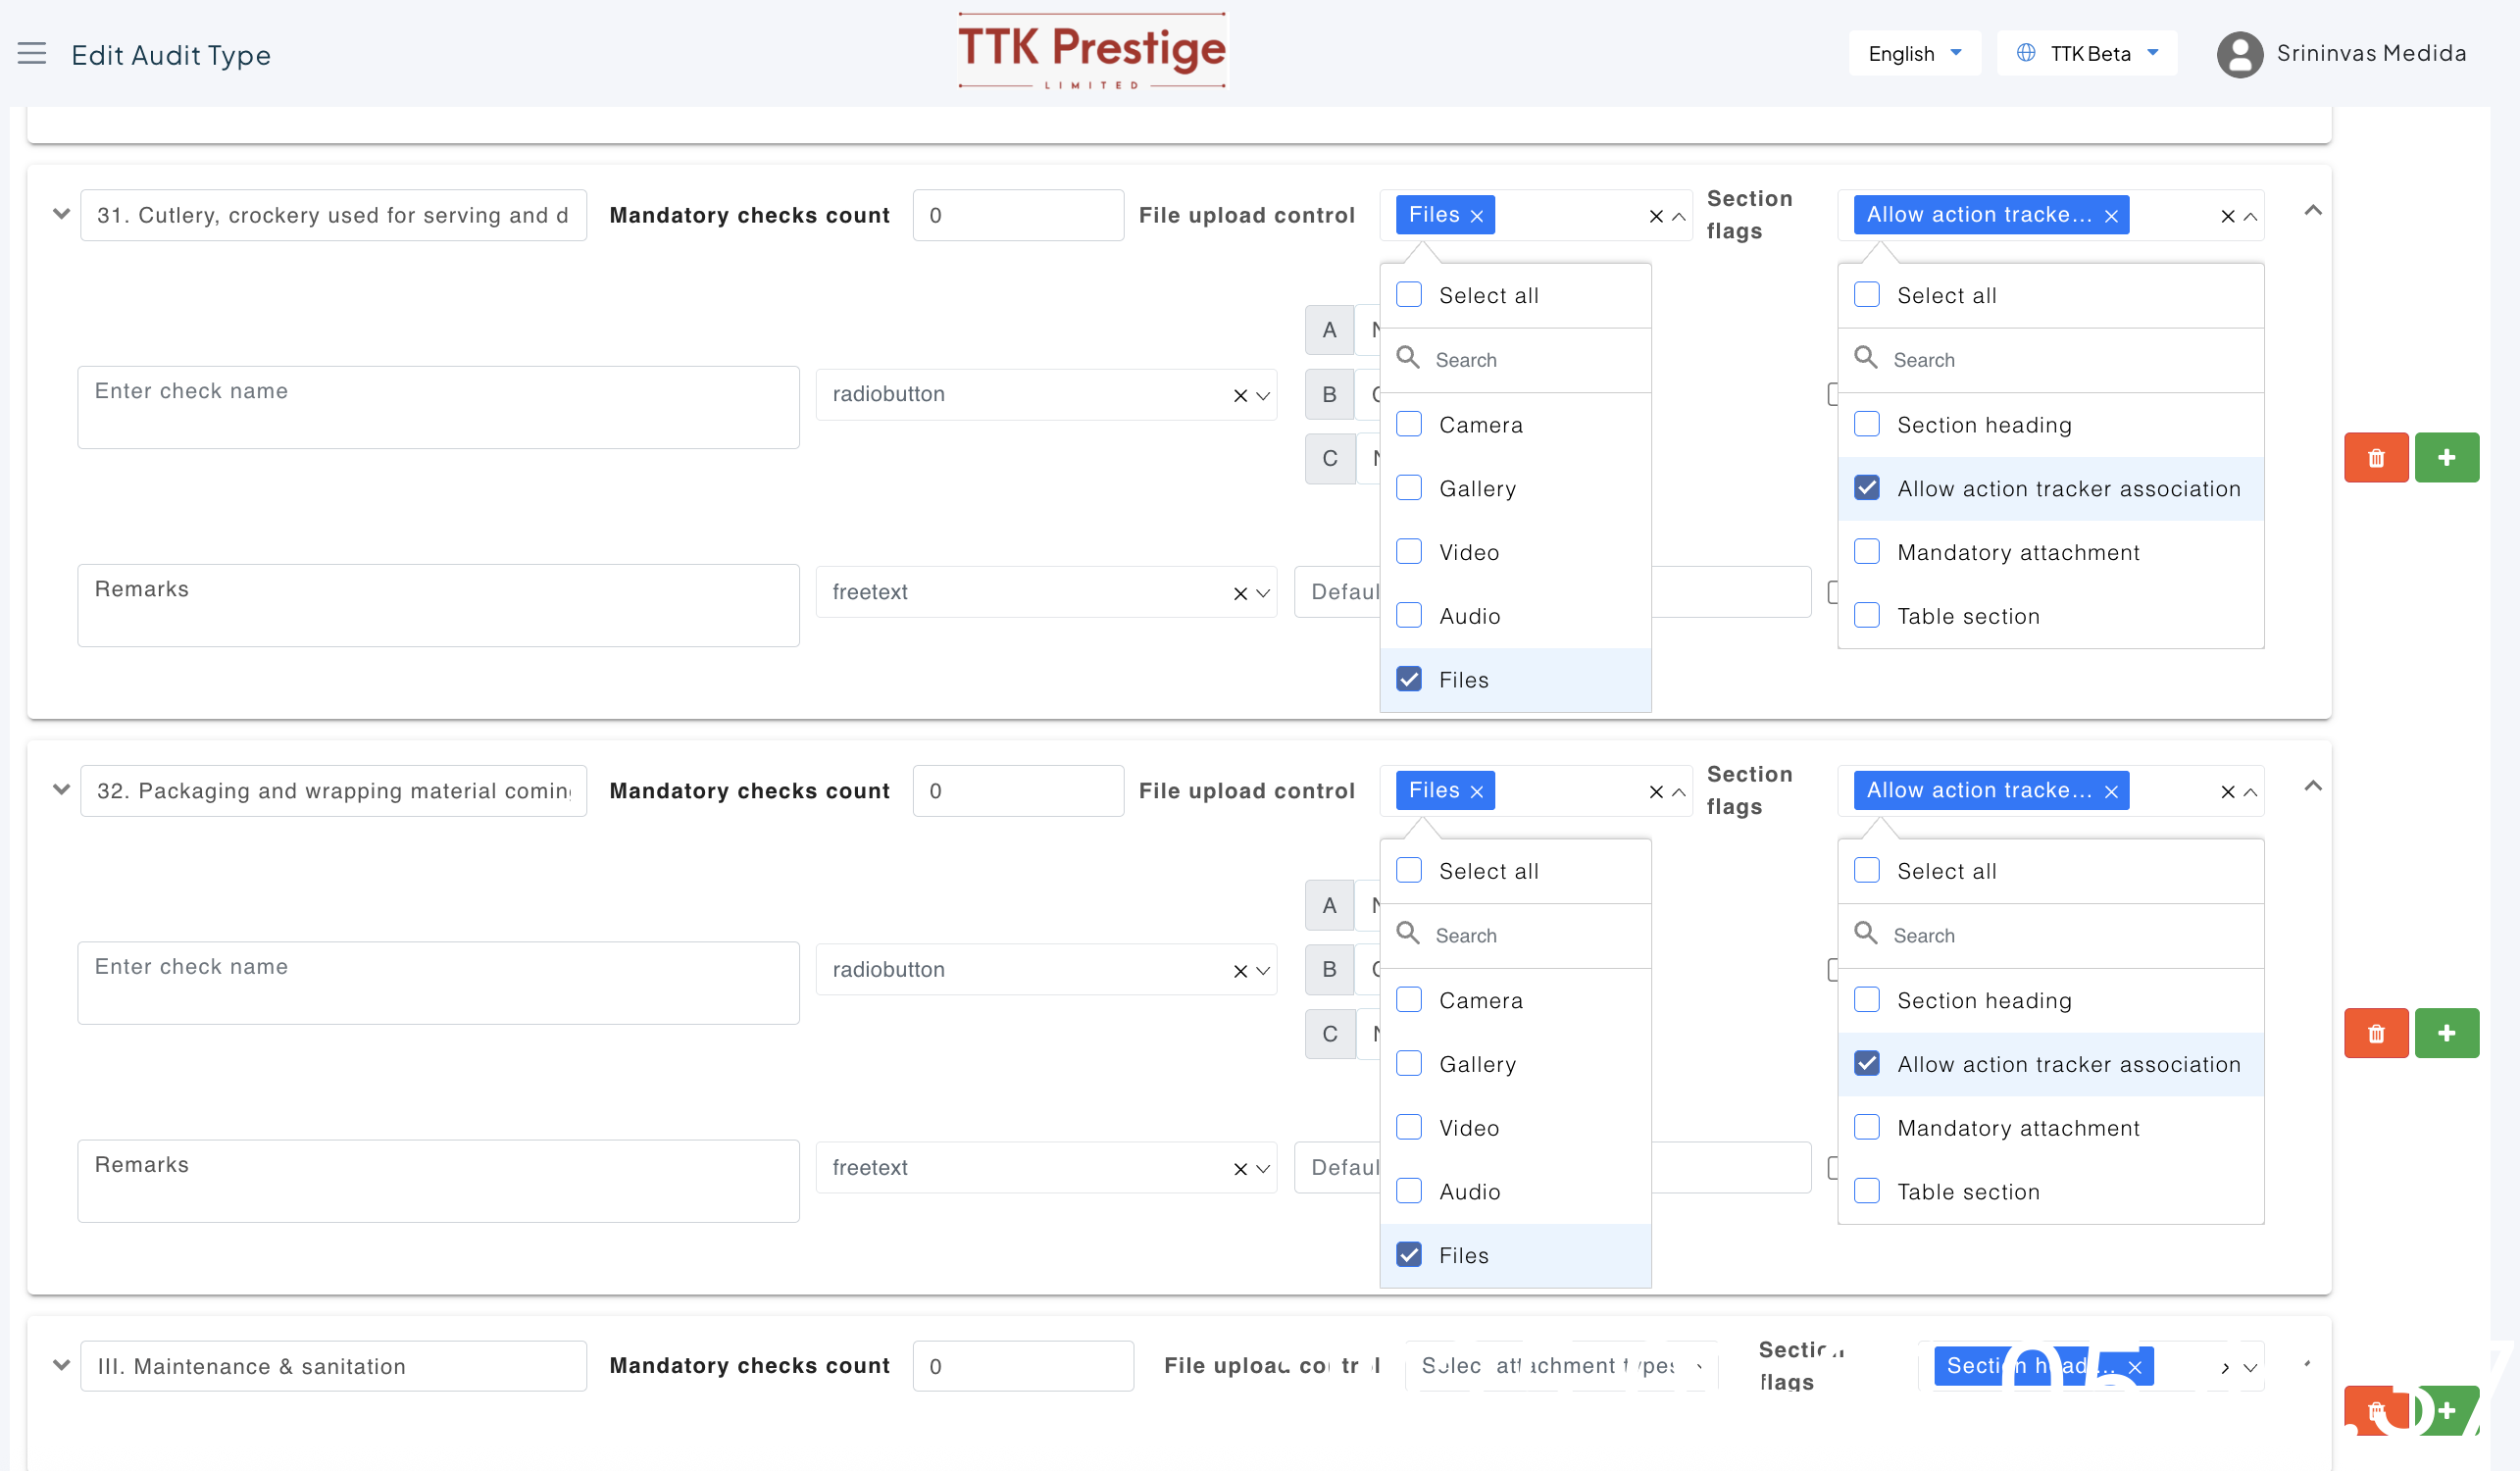Add section after 31 with green plus

point(2446,458)
